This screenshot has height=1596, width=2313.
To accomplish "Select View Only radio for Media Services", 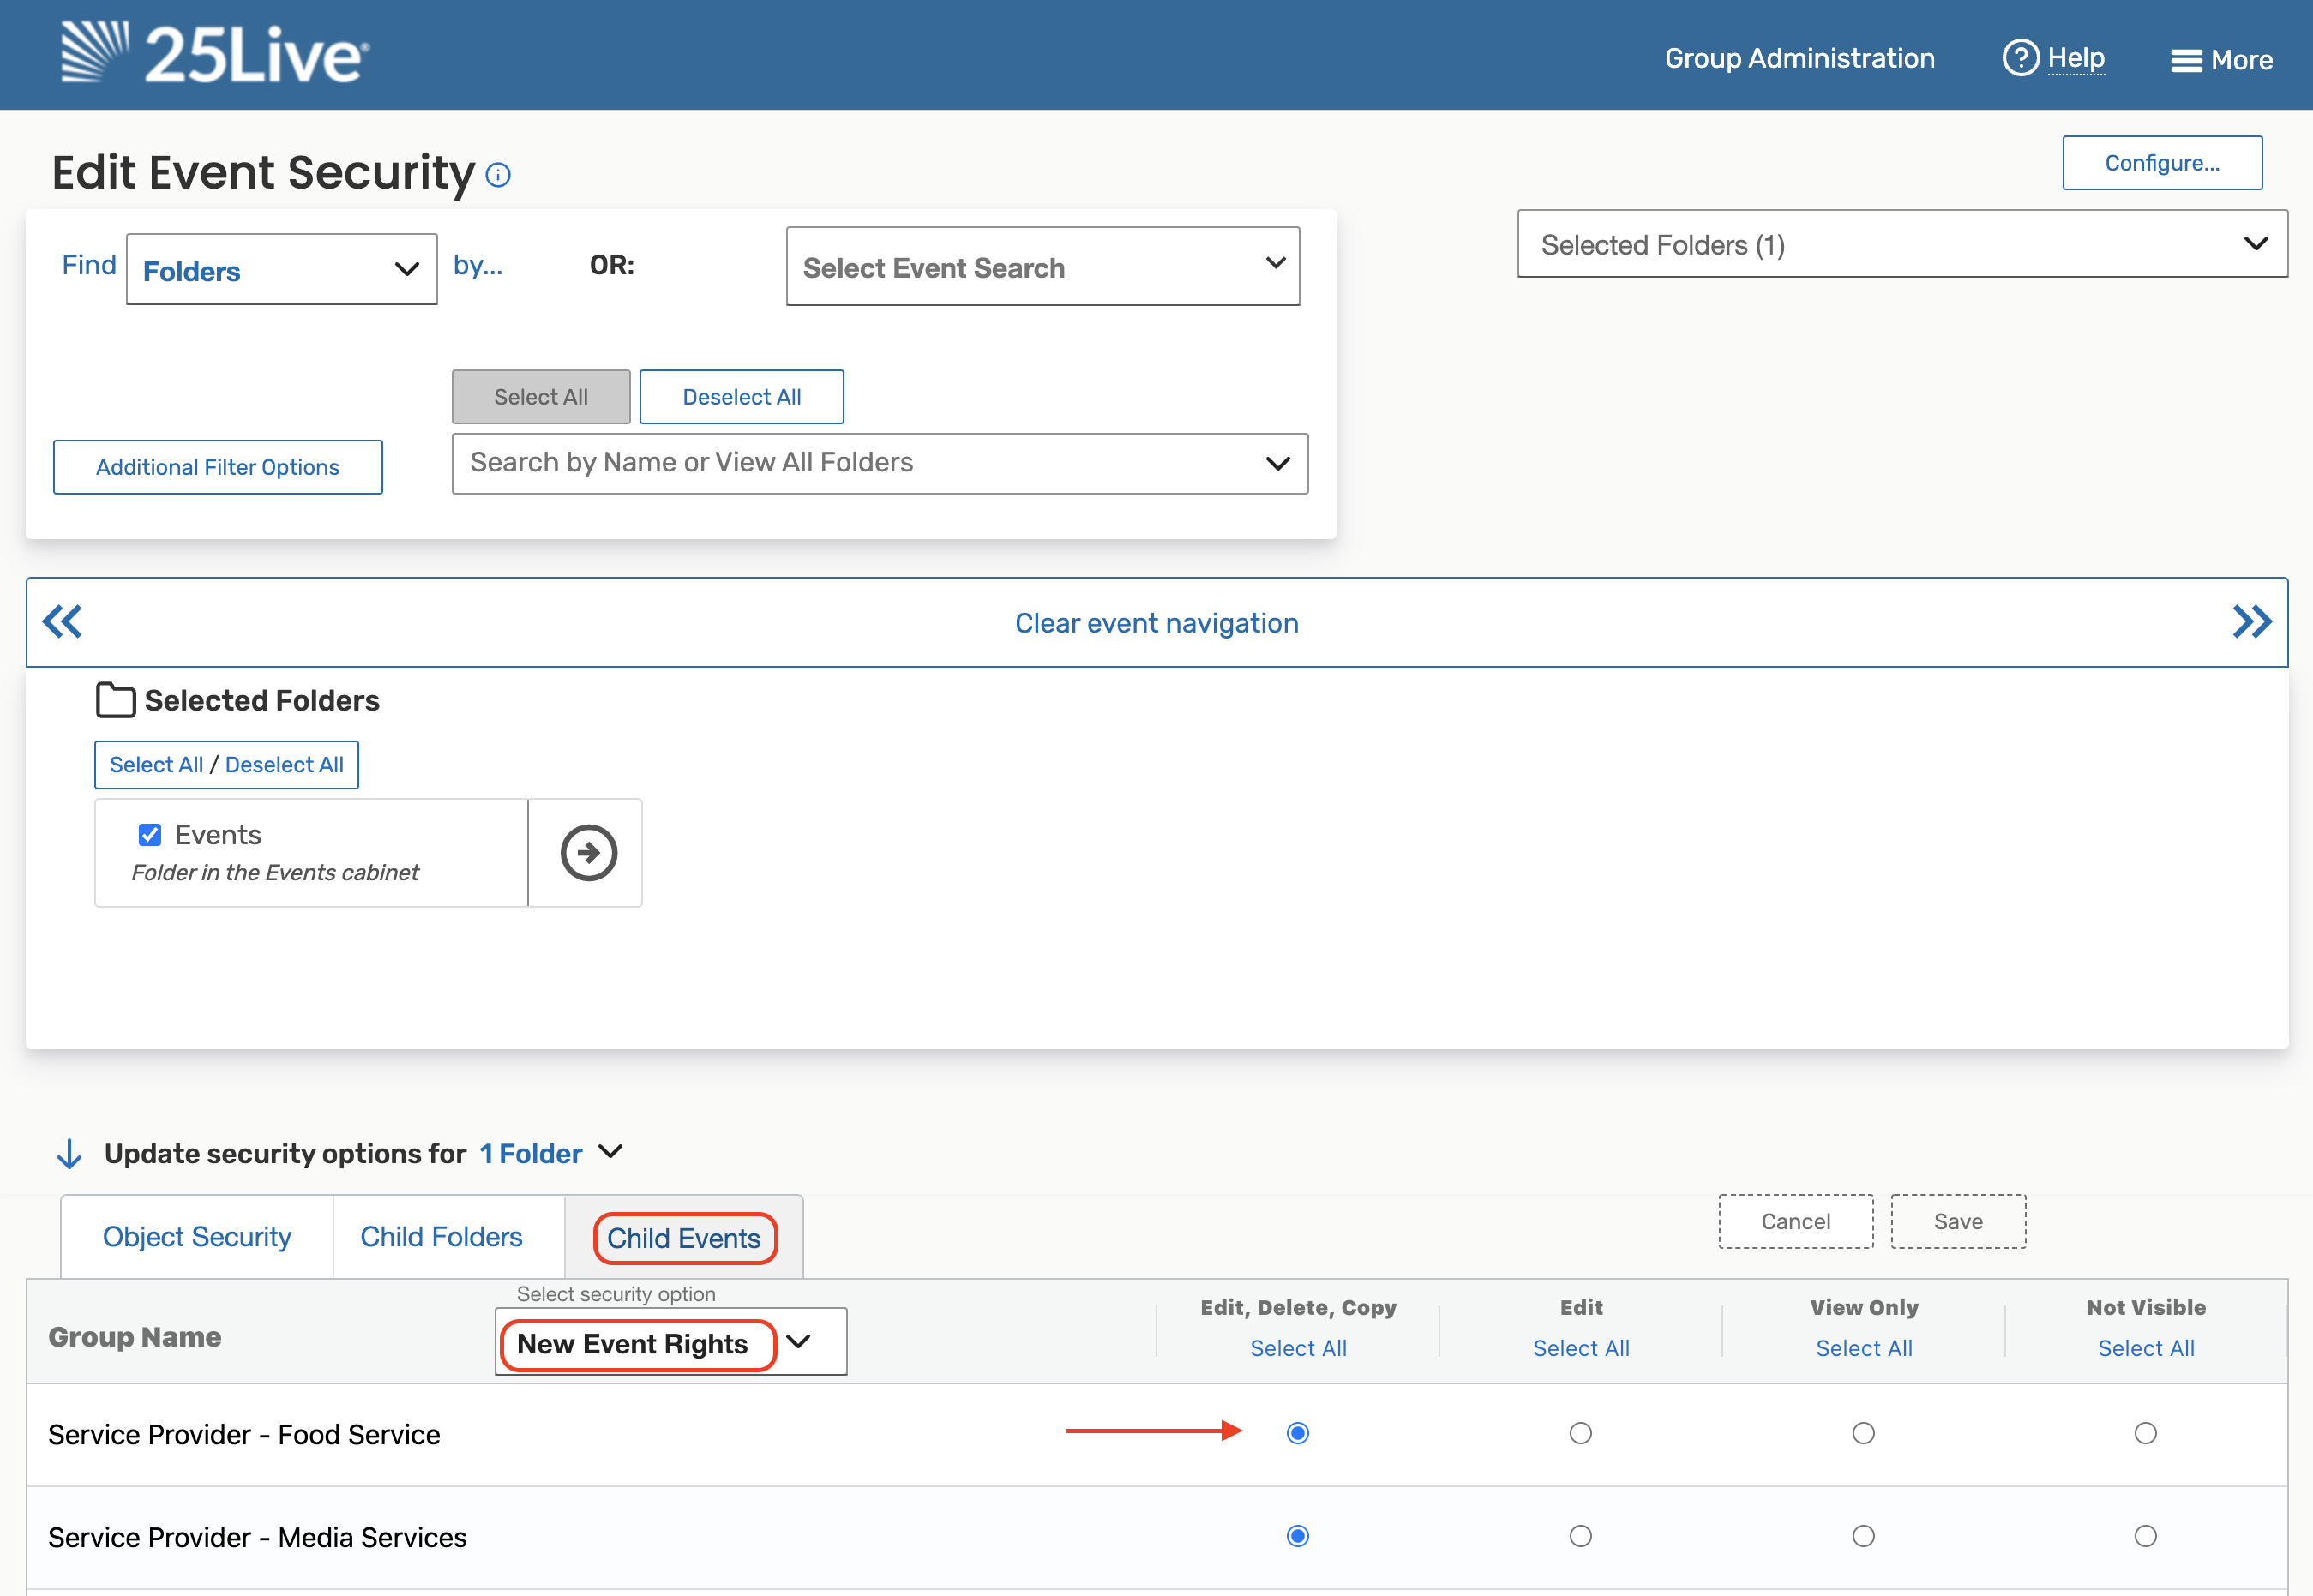I will (x=1863, y=1536).
